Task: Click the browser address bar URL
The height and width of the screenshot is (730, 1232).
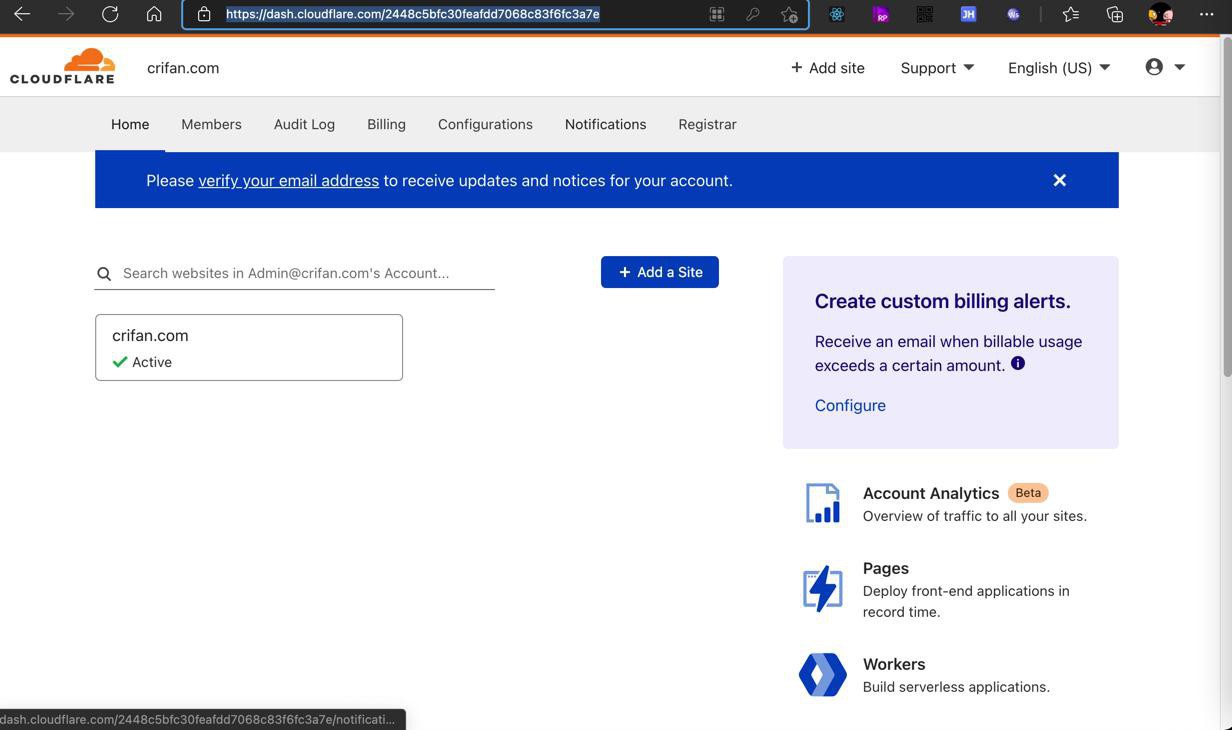Action: coord(412,14)
